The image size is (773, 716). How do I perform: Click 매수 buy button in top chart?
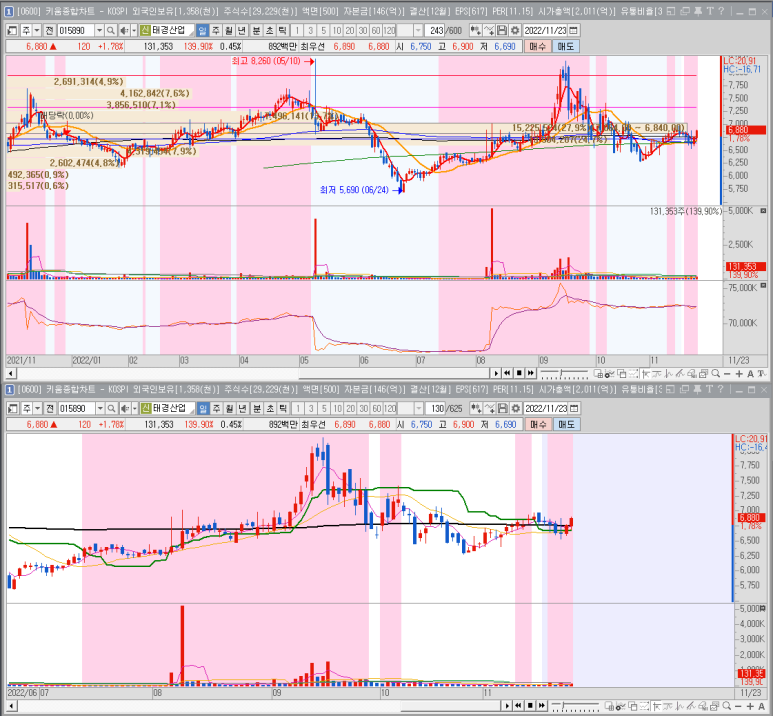537,46
